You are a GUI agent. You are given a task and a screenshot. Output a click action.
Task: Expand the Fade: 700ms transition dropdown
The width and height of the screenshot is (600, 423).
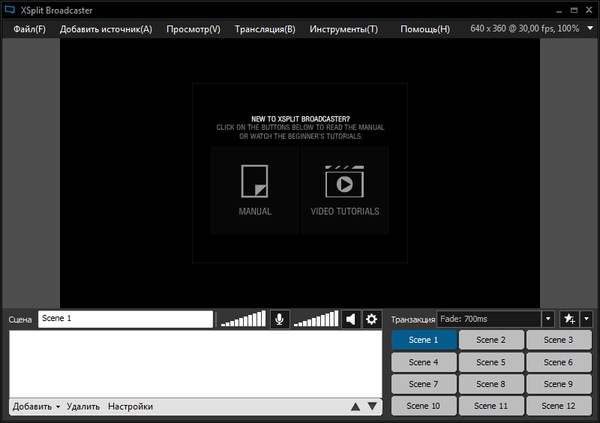click(x=547, y=319)
